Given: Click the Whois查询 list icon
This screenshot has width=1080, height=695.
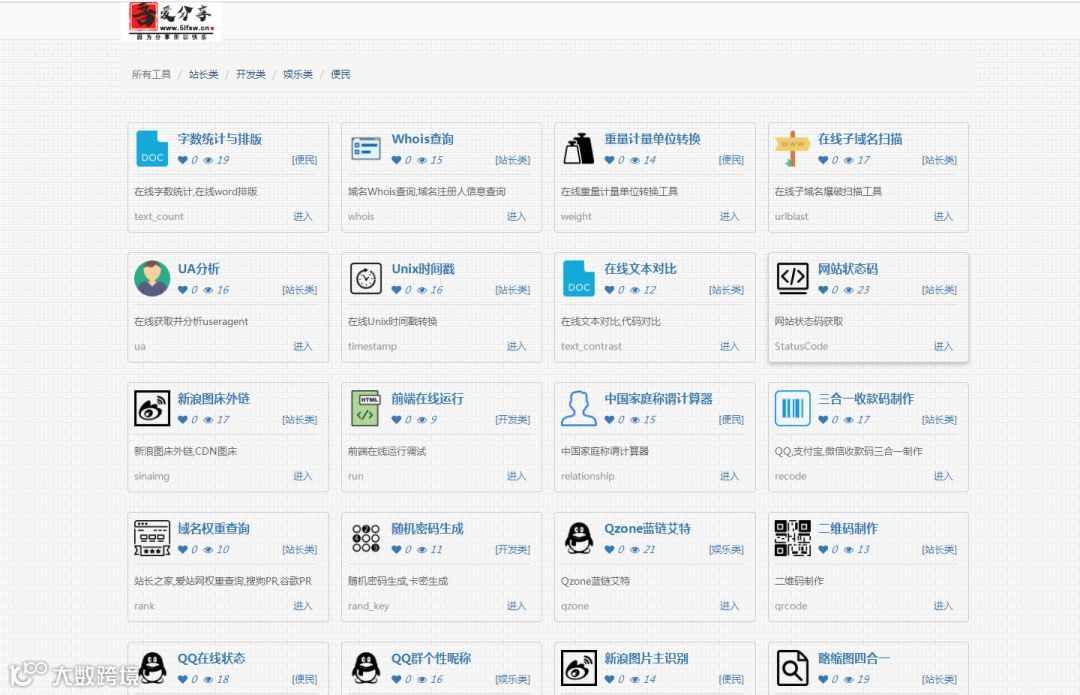Looking at the screenshot, I should click(x=366, y=148).
